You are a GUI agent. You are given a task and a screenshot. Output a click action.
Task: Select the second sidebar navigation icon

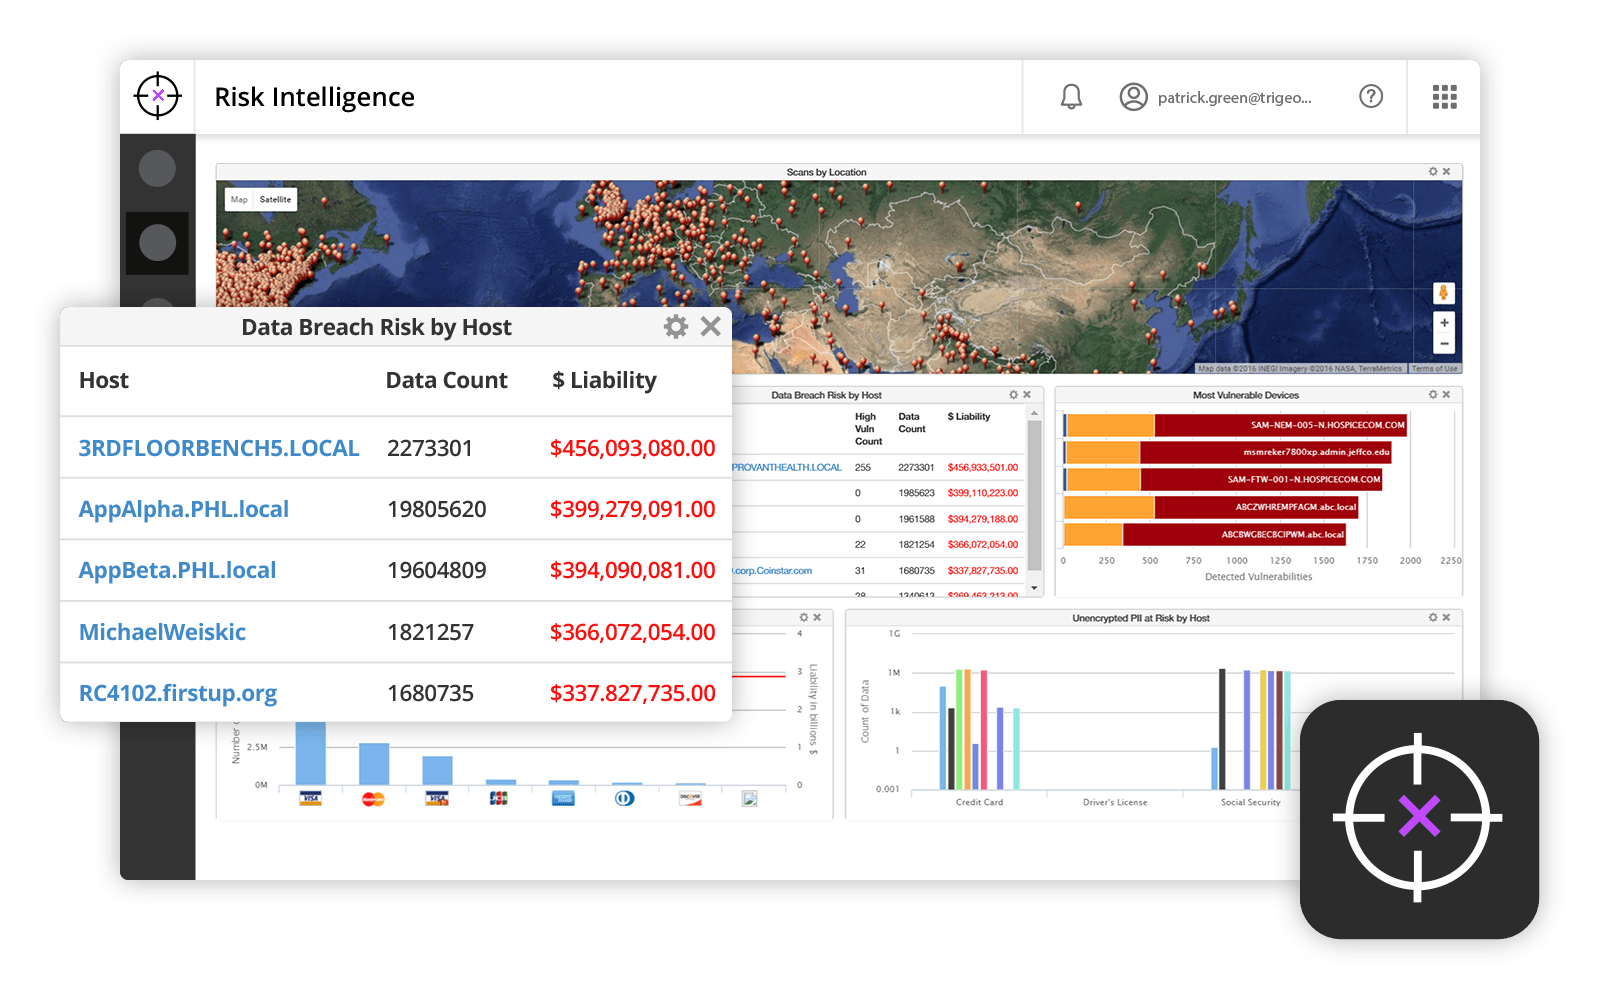pyautogui.click(x=157, y=242)
